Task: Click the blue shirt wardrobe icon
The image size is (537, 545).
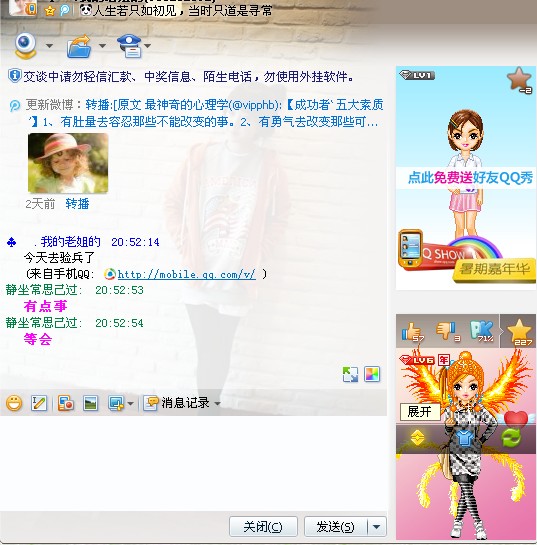Action: [x=464, y=439]
